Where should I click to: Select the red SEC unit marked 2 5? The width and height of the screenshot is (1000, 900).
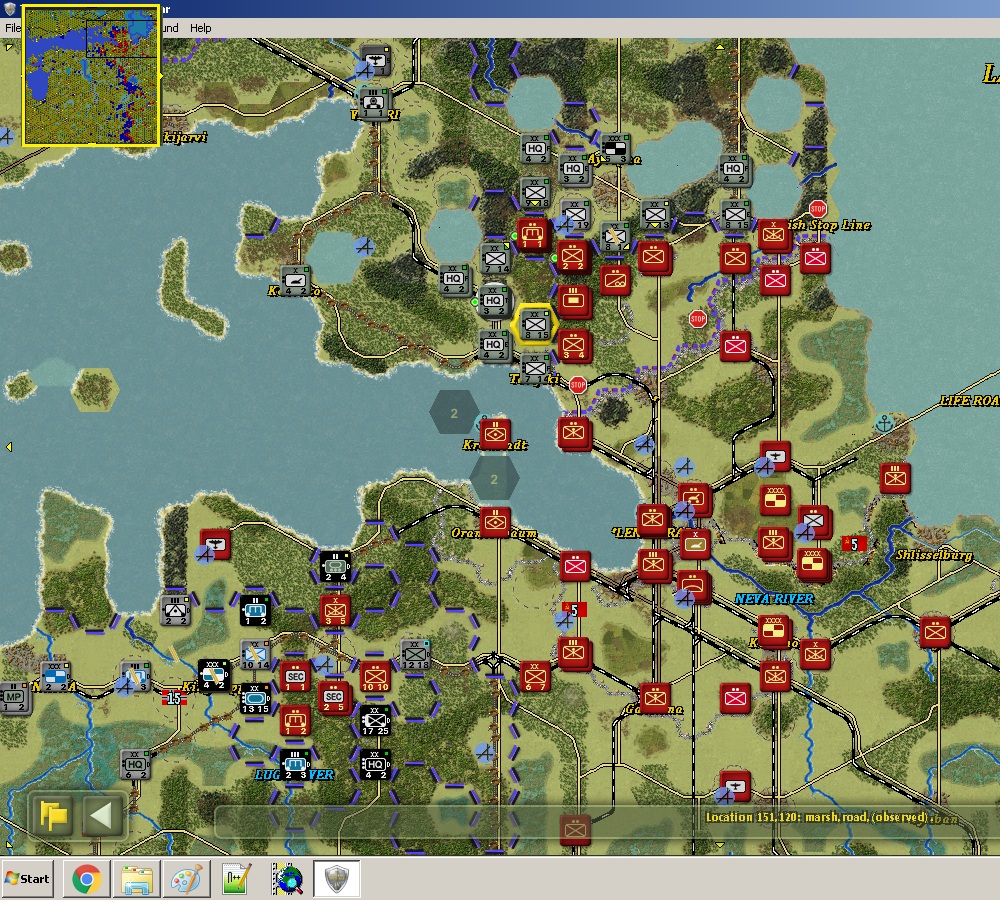click(x=334, y=698)
